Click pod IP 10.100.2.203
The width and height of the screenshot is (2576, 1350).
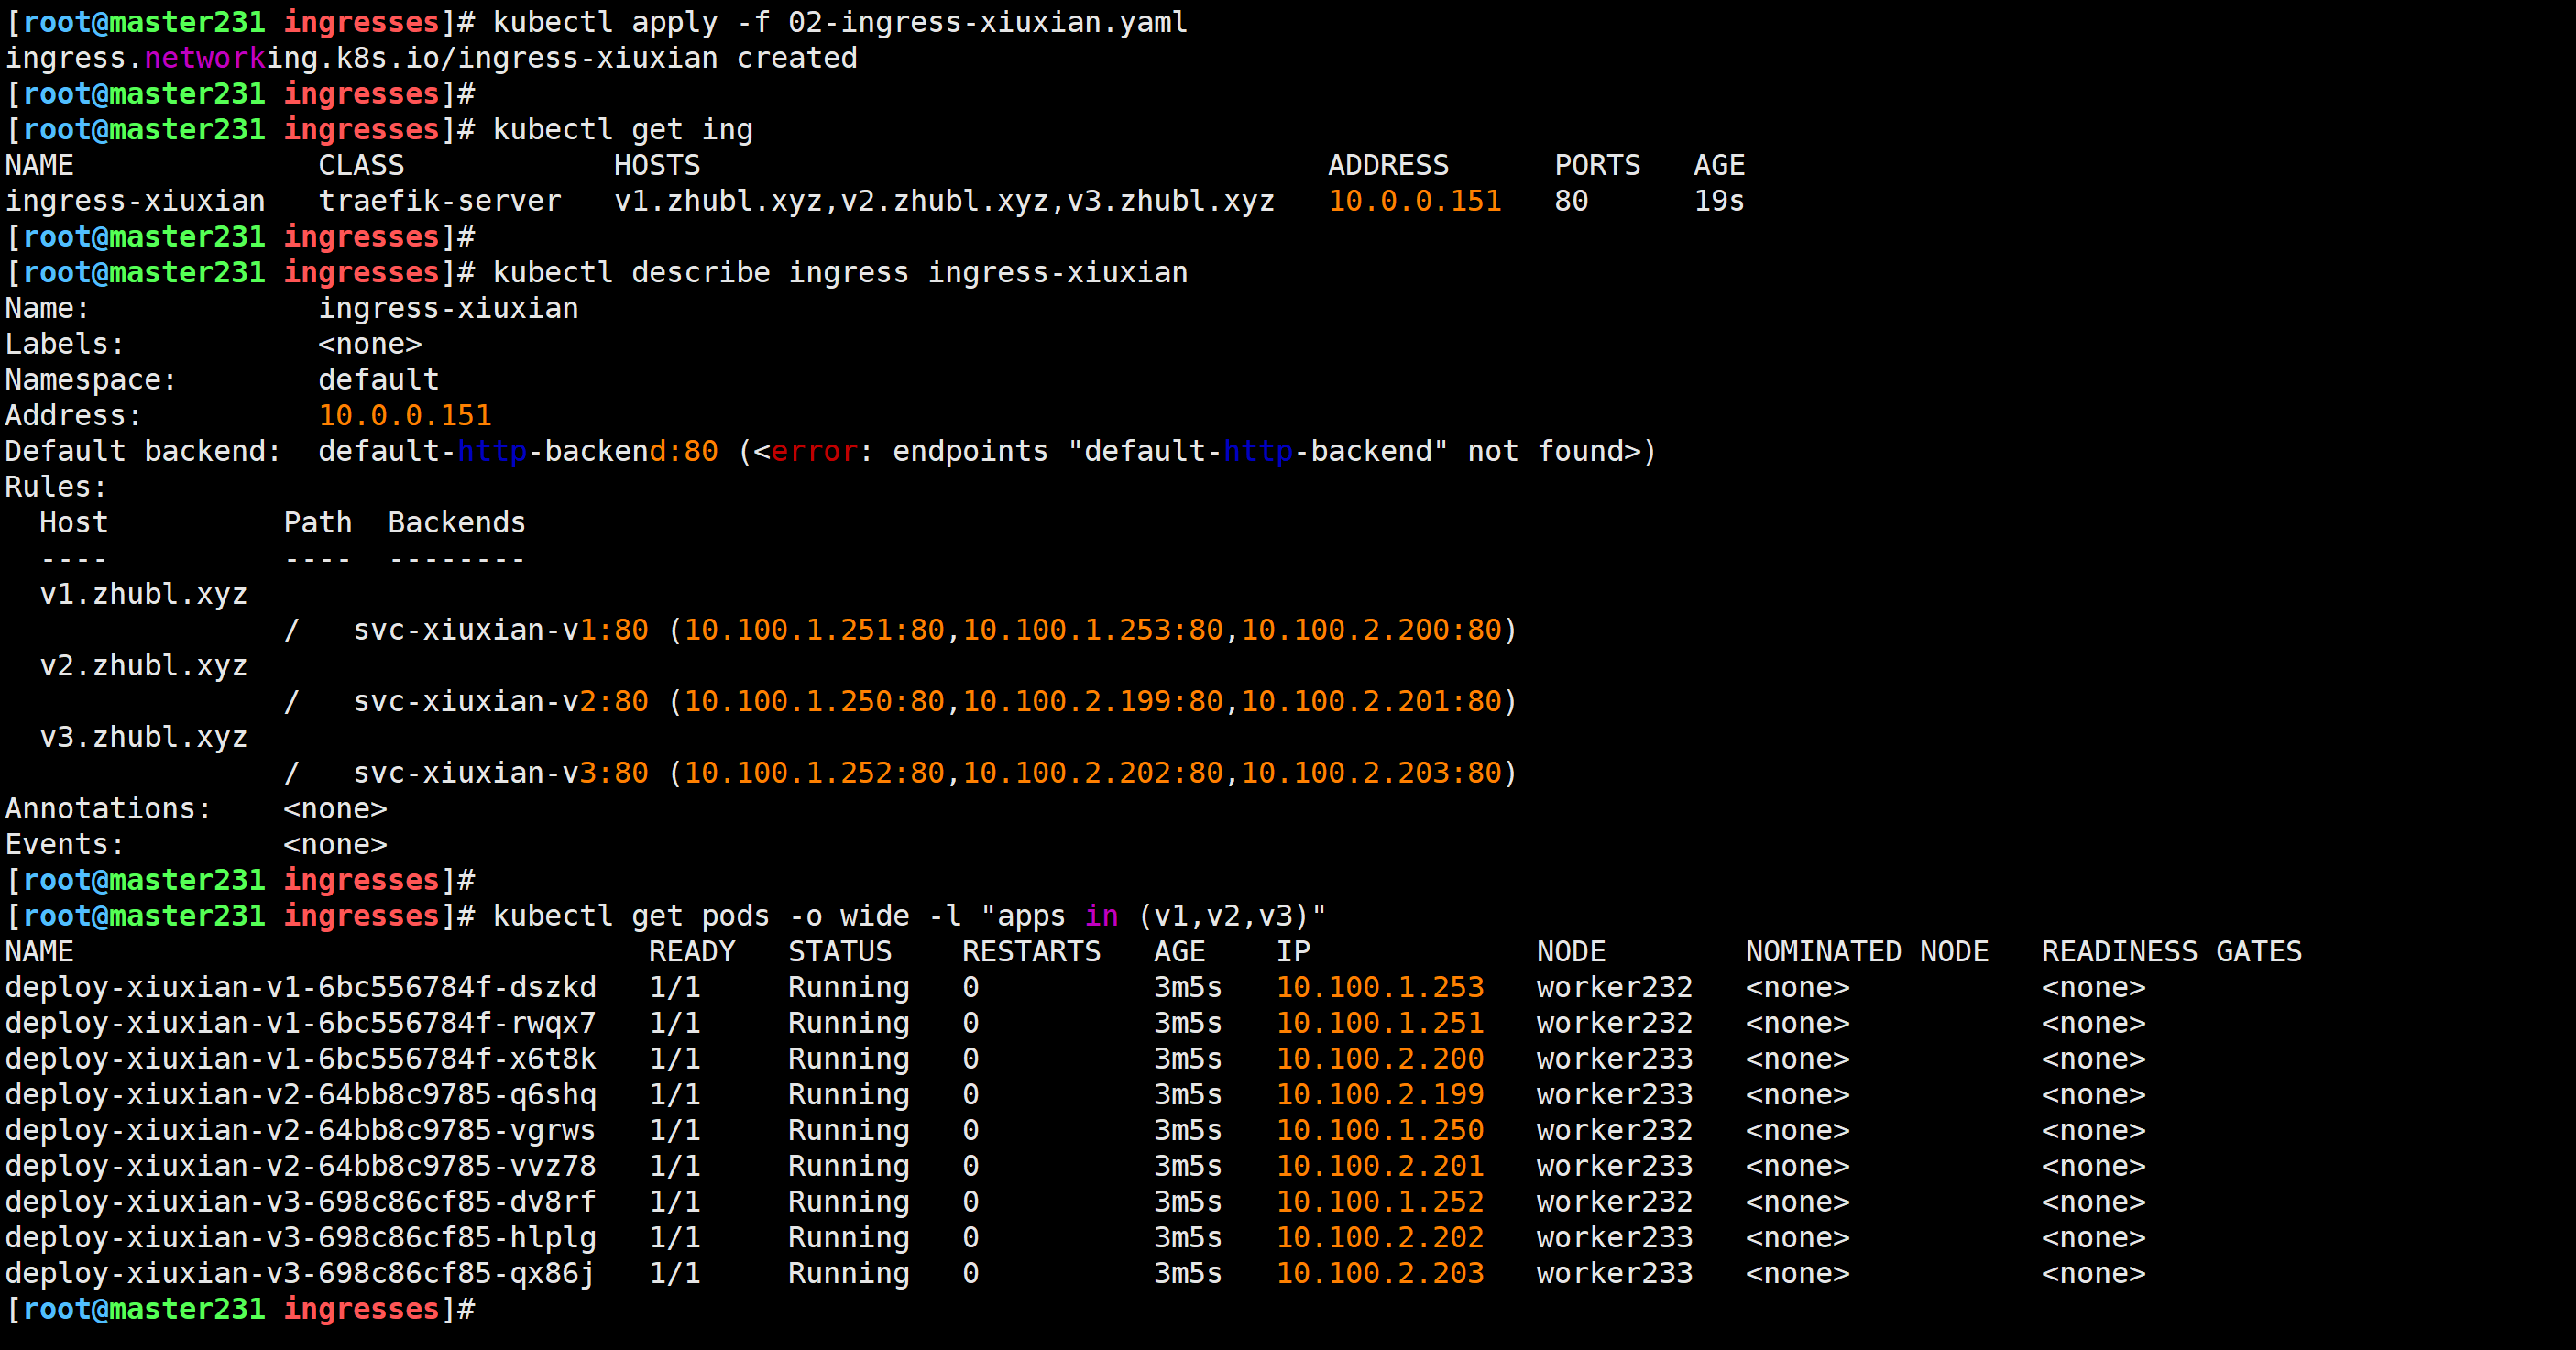pos(1379,1274)
